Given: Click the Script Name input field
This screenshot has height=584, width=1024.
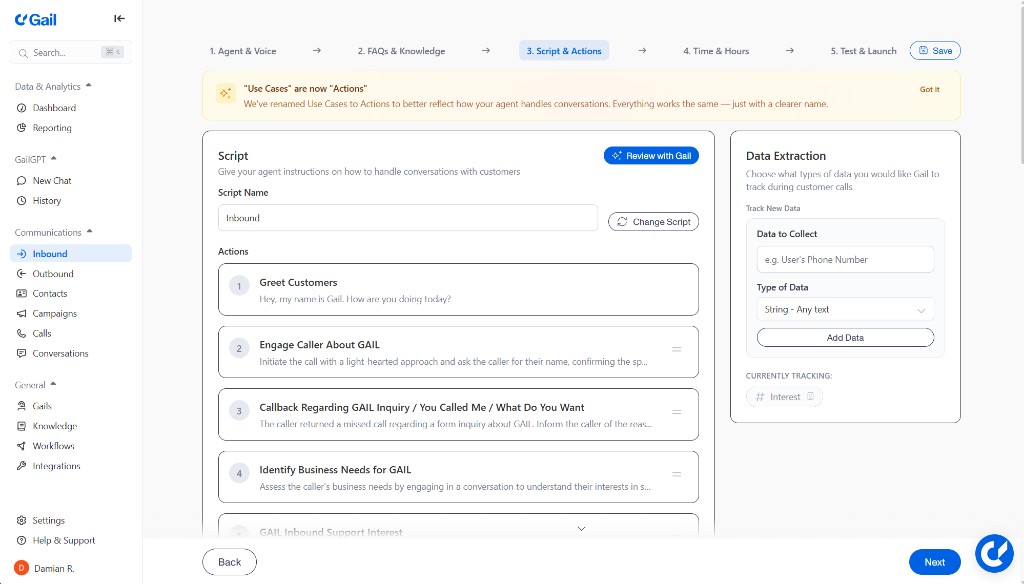Looking at the screenshot, I should point(407,217).
